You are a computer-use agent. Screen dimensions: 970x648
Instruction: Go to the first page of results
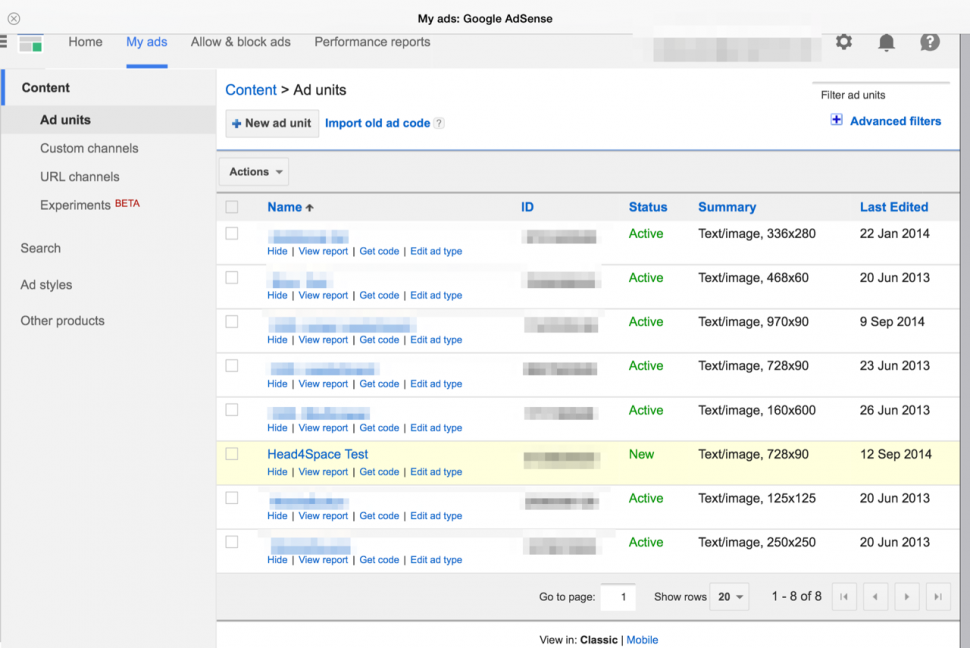[x=844, y=597]
